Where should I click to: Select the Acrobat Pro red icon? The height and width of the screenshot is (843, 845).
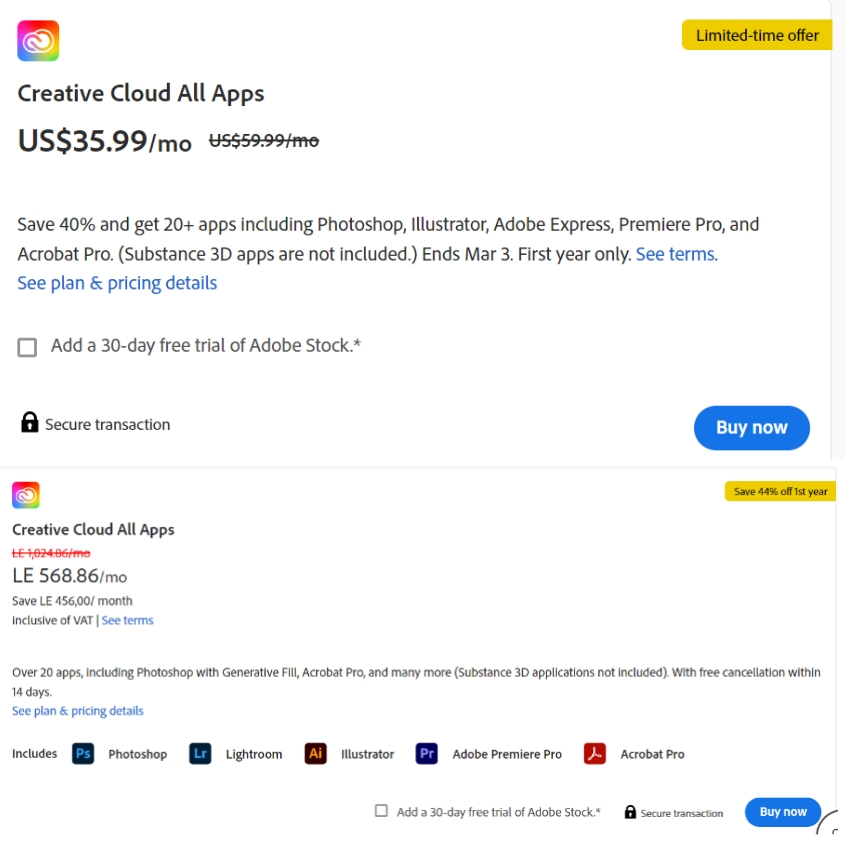[x=594, y=754]
